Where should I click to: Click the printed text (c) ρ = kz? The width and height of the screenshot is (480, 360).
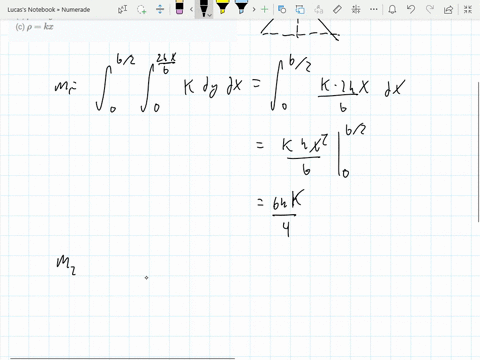[34, 27]
